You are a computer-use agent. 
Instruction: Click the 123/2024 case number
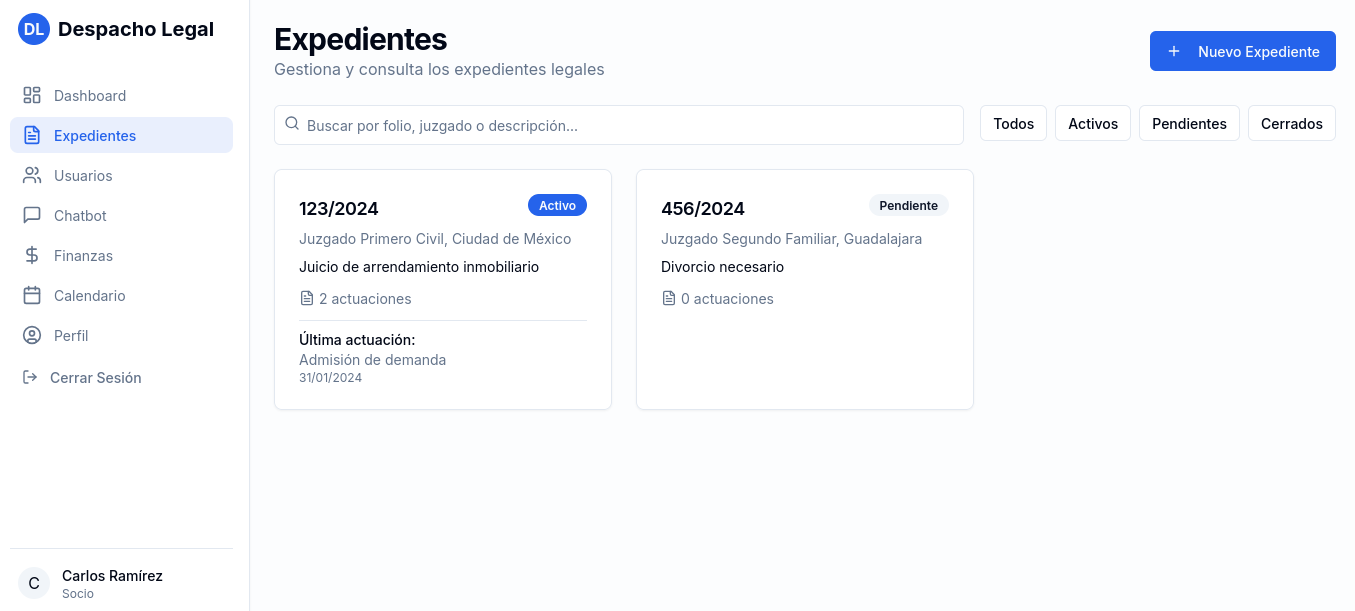339,208
